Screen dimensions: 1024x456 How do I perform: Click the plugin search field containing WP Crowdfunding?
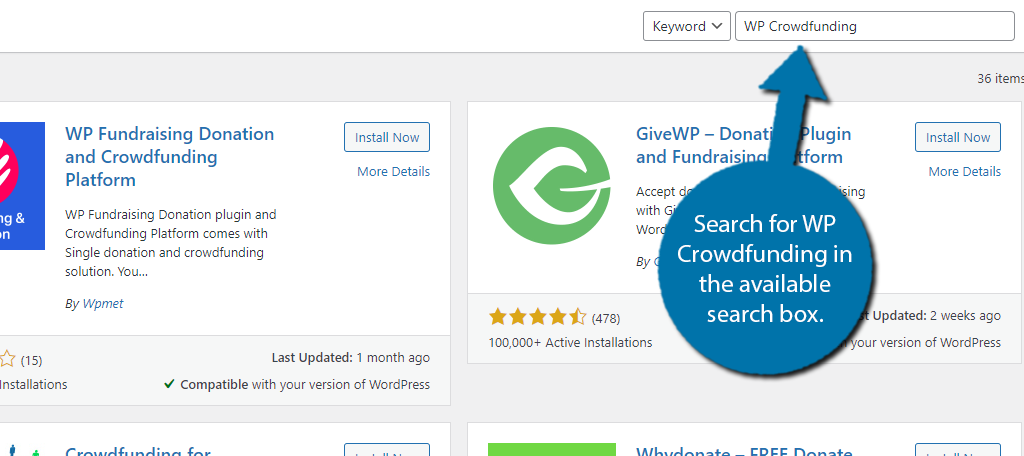pos(874,26)
